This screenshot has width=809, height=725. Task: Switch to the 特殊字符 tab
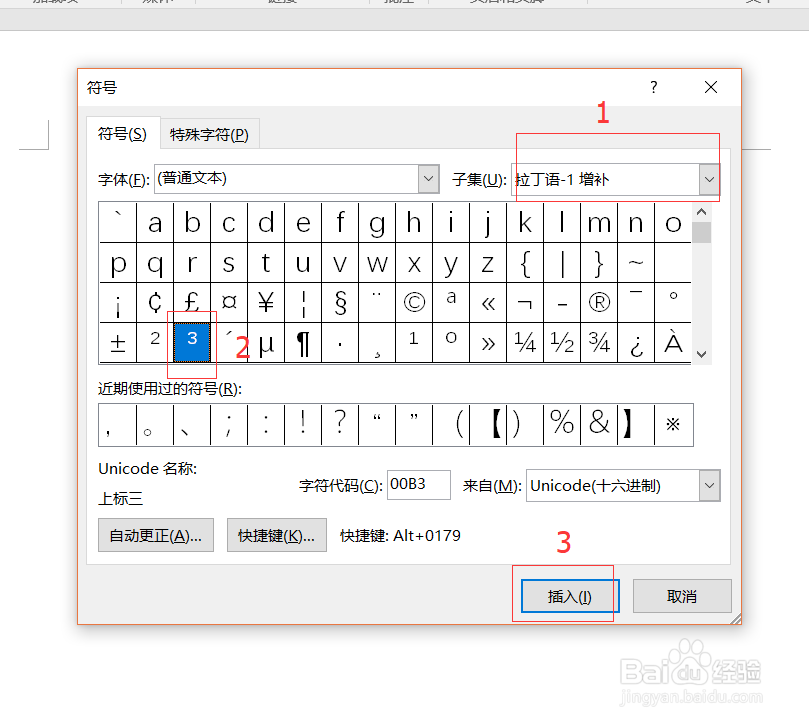coord(209,133)
